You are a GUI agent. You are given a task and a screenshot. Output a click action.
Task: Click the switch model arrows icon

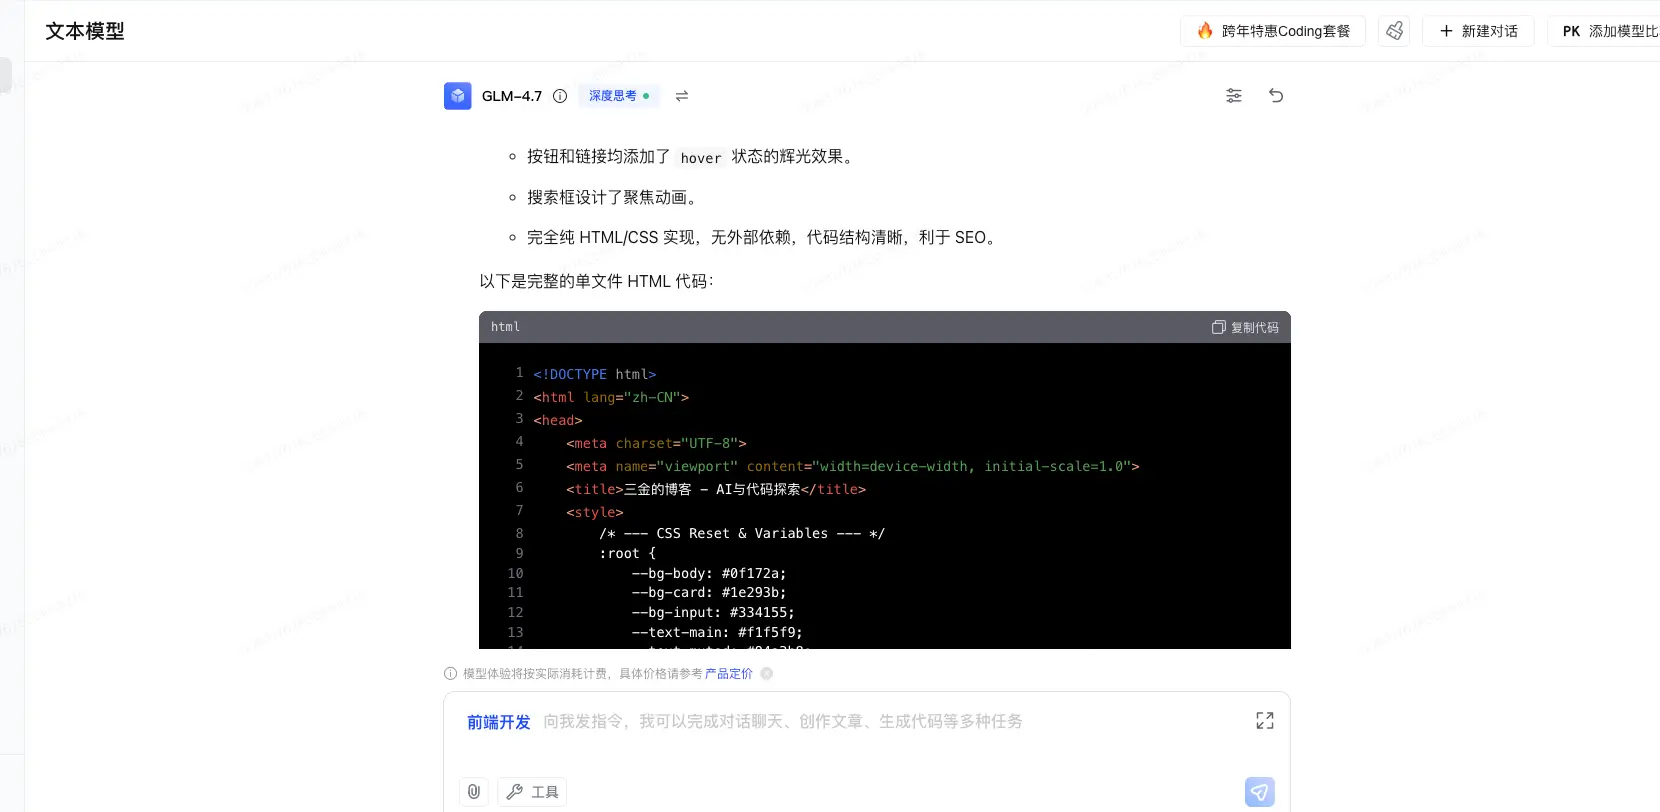point(682,96)
